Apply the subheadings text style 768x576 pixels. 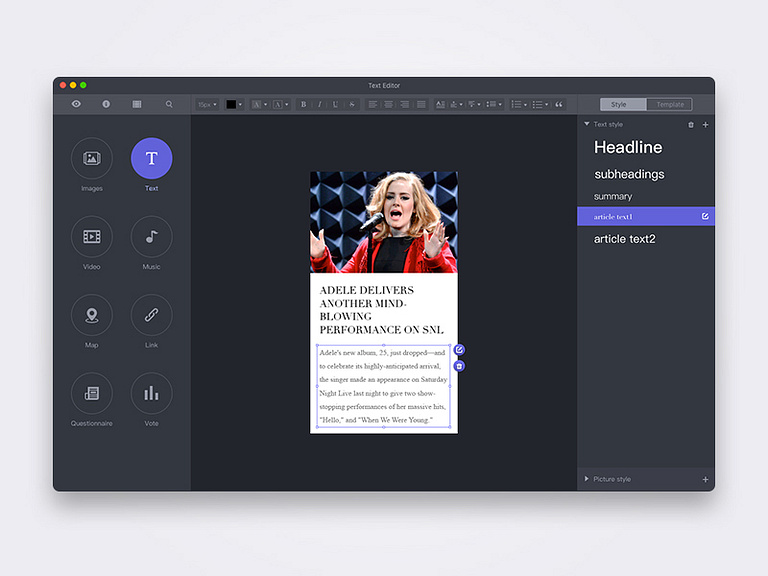[x=629, y=174]
